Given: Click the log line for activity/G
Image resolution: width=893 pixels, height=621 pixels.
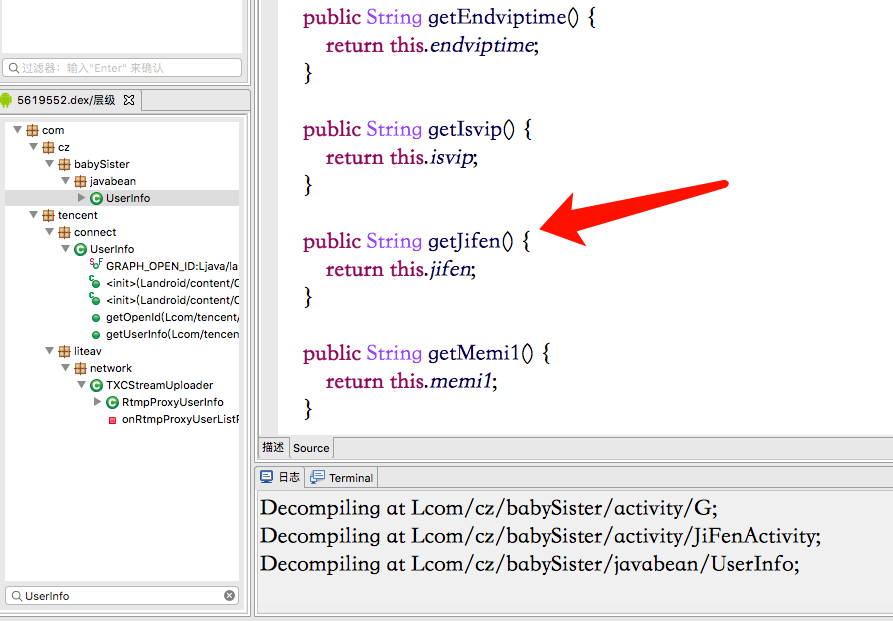Looking at the screenshot, I should [489, 508].
